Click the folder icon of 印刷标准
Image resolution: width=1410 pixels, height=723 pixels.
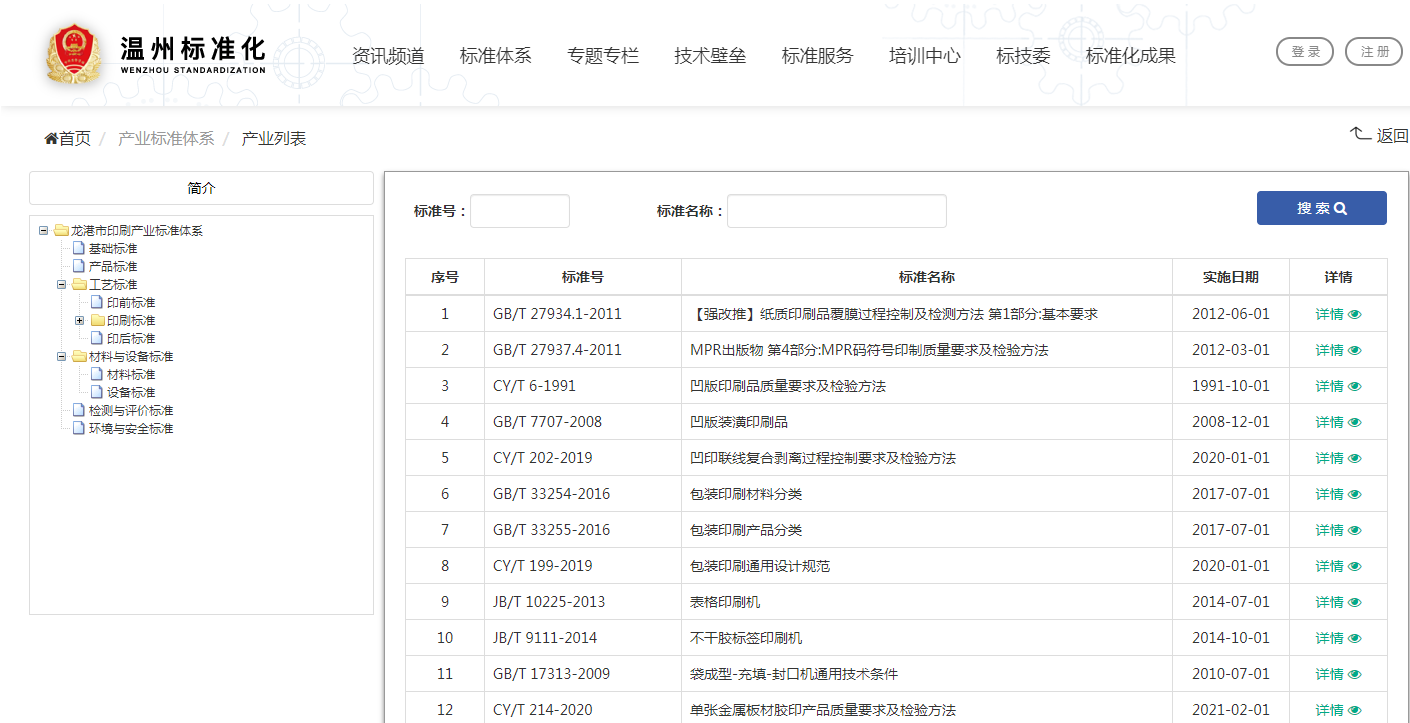(97, 321)
